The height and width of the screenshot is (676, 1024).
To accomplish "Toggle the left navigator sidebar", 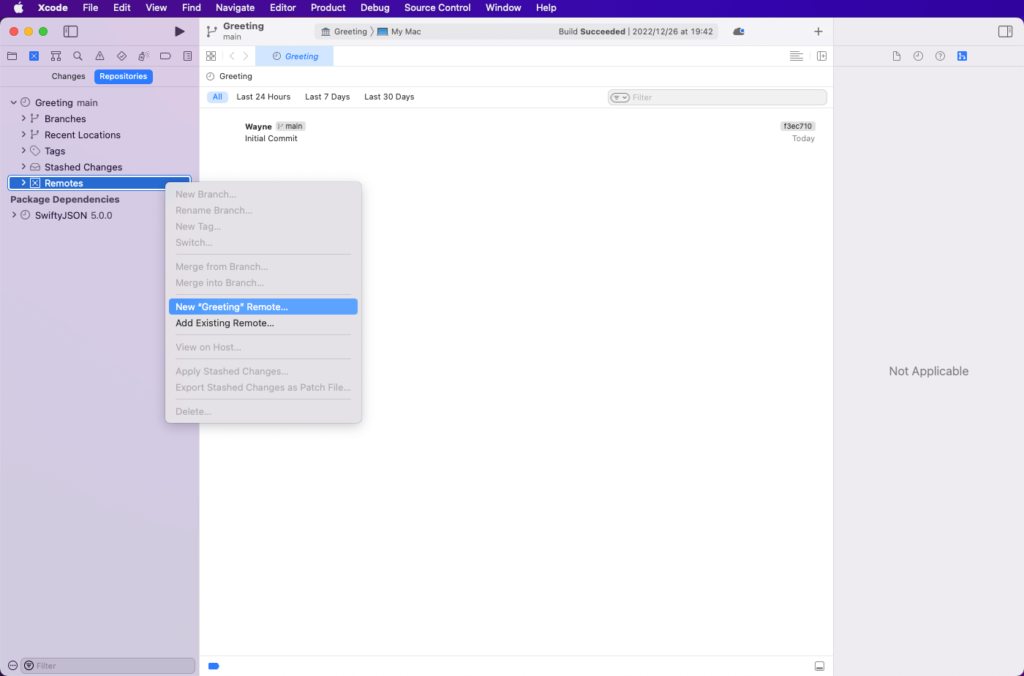I will click(70, 32).
